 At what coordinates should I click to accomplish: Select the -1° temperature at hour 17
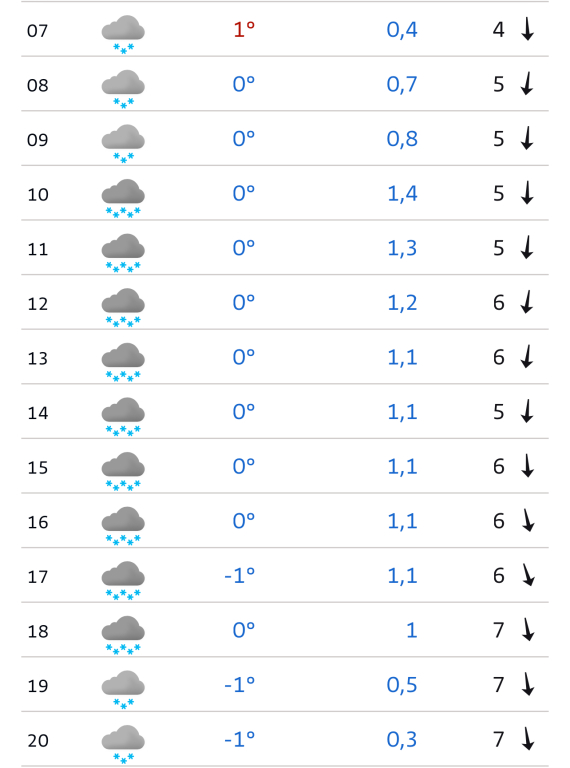click(x=239, y=576)
